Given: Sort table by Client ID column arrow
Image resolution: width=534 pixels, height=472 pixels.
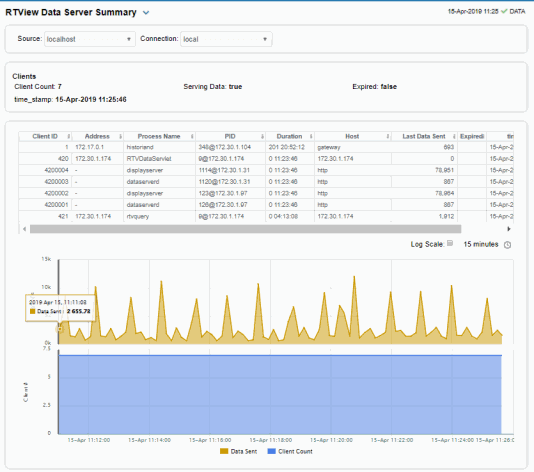Looking at the screenshot, I should pos(68,137).
